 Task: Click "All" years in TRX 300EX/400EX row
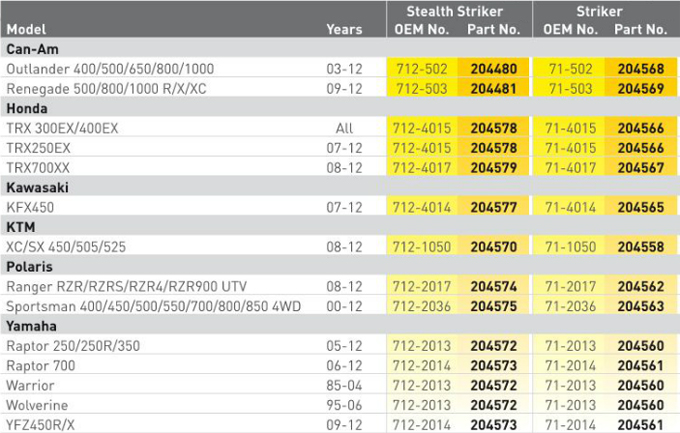click(344, 128)
